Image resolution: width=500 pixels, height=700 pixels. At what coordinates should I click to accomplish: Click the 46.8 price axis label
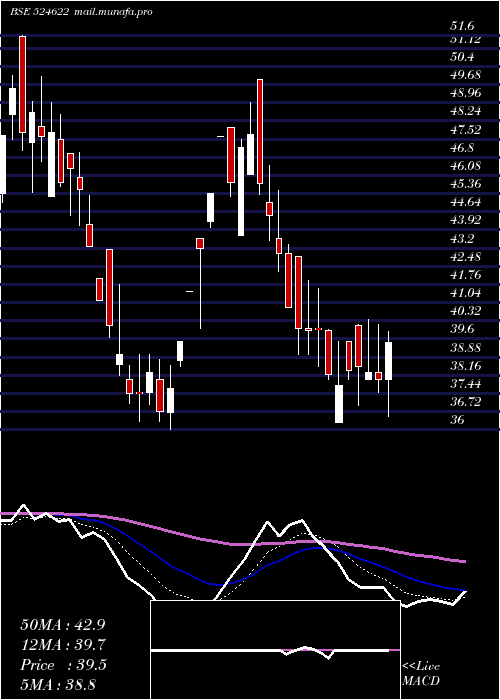pos(462,147)
